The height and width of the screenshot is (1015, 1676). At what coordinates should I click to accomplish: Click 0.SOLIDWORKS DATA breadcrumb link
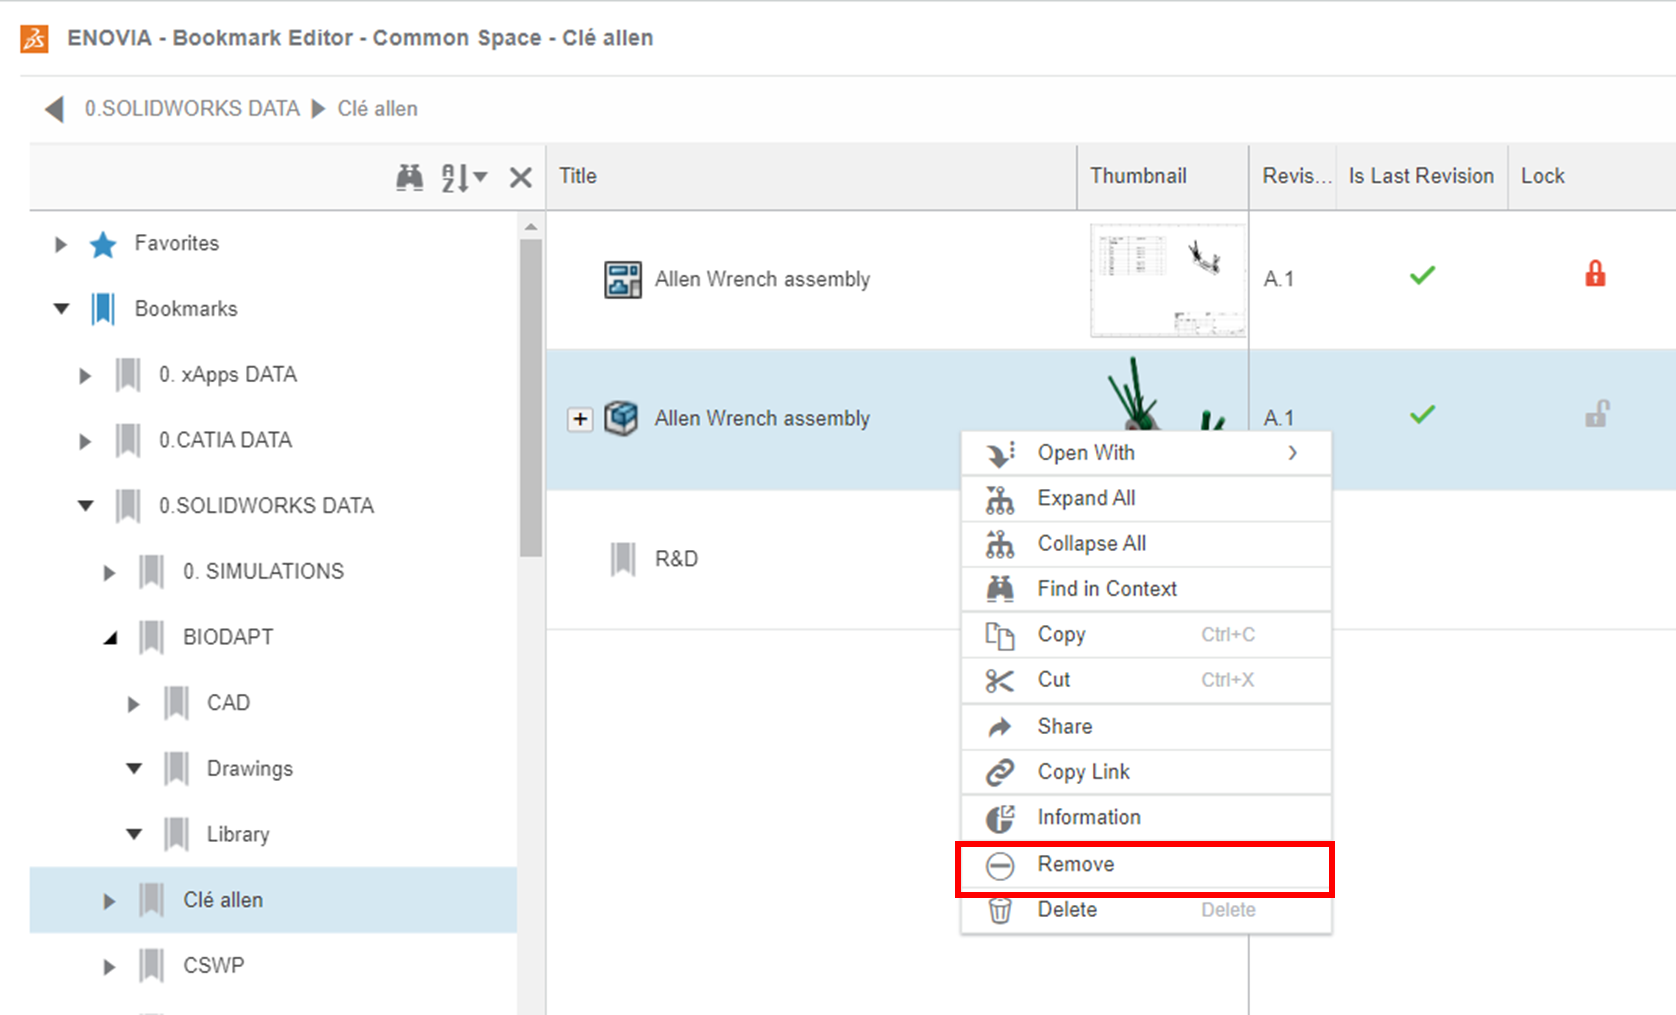coord(192,109)
